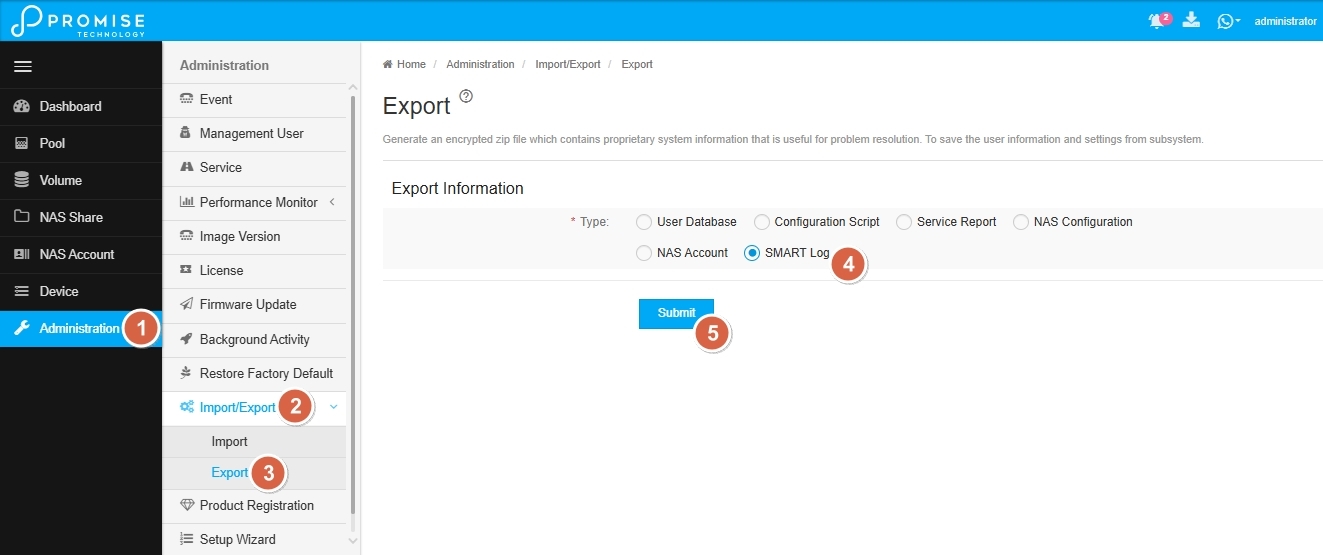
Task: Select NAS Account export type radio
Action: [x=644, y=253]
